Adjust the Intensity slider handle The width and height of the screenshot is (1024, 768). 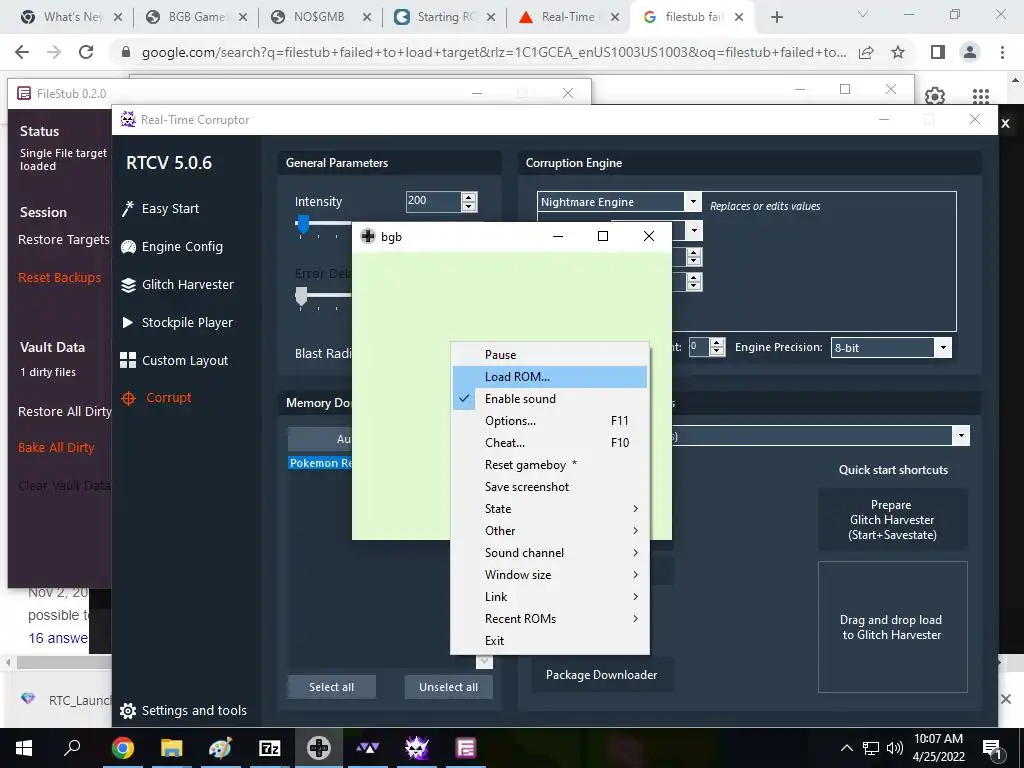pyautogui.click(x=303, y=224)
